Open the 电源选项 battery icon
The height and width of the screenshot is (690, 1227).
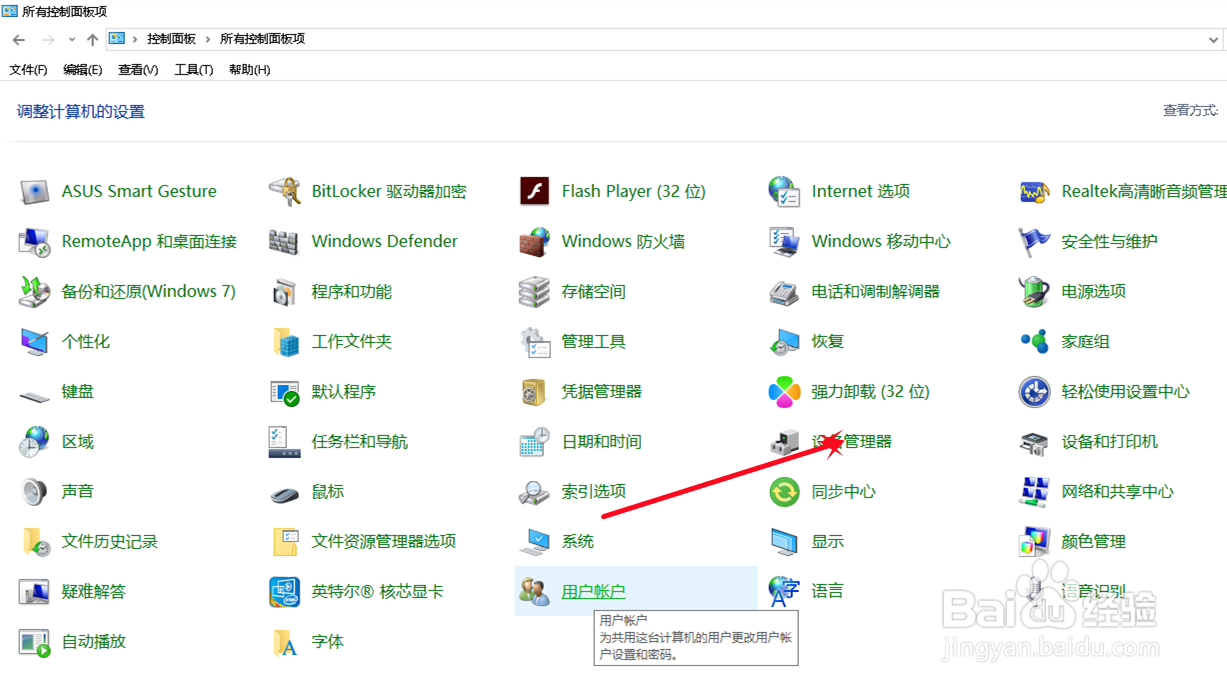(x=1035, y=291)
